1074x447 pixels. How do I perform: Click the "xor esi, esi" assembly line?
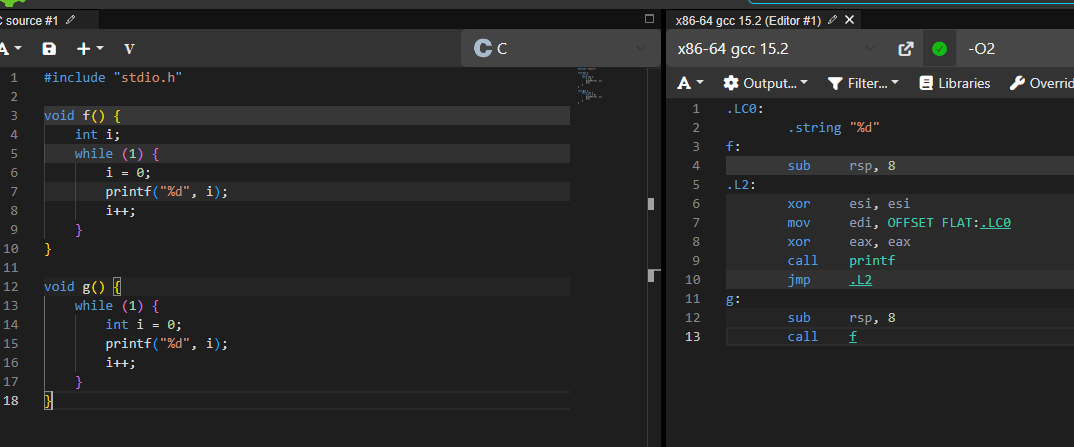[849, 203]
